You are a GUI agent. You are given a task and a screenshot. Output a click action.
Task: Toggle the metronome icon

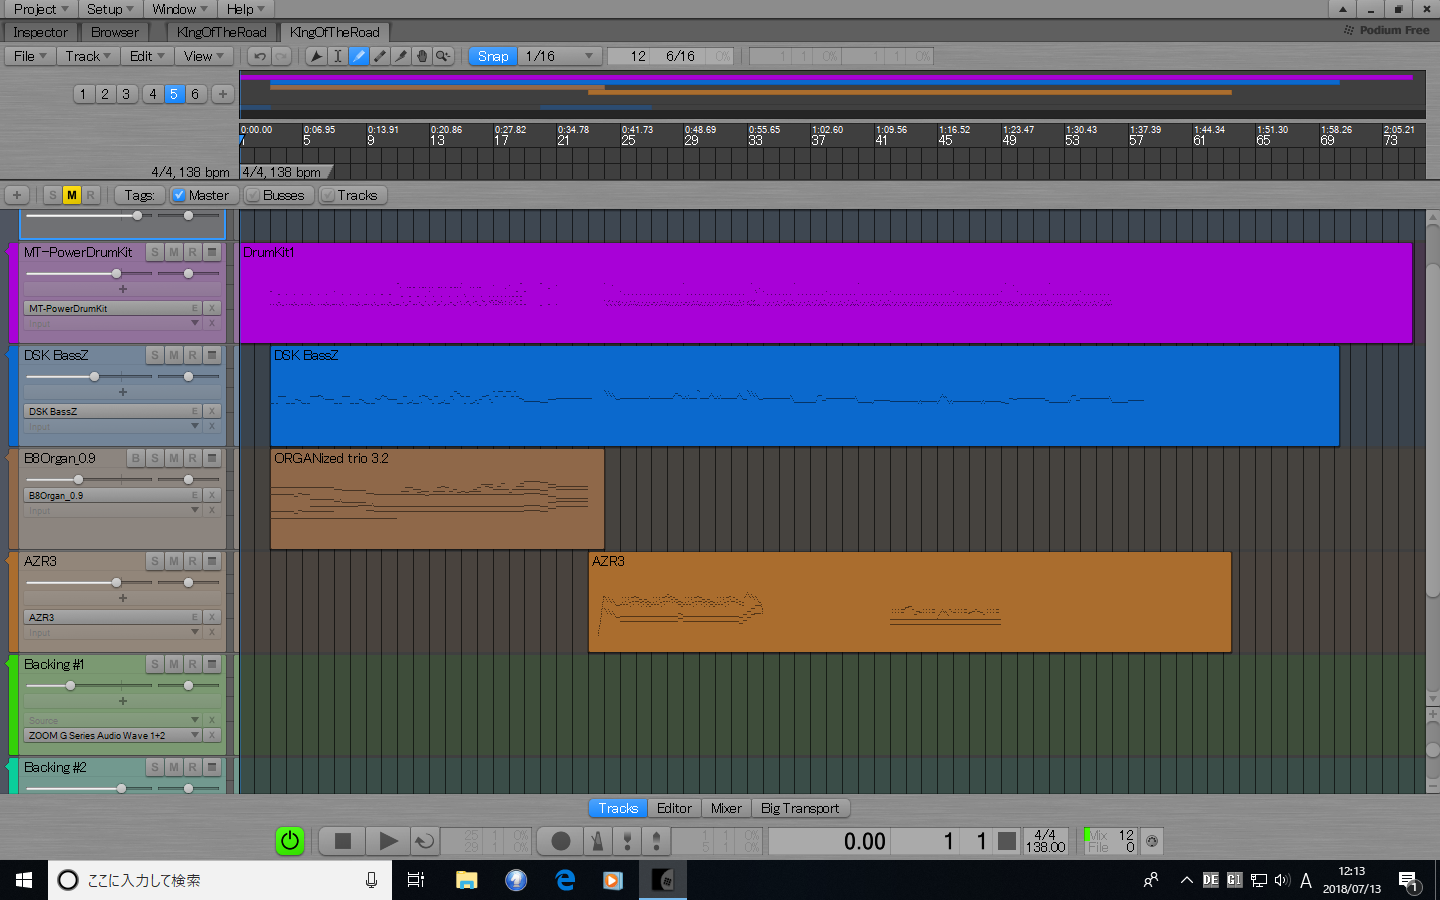[598, 841]
